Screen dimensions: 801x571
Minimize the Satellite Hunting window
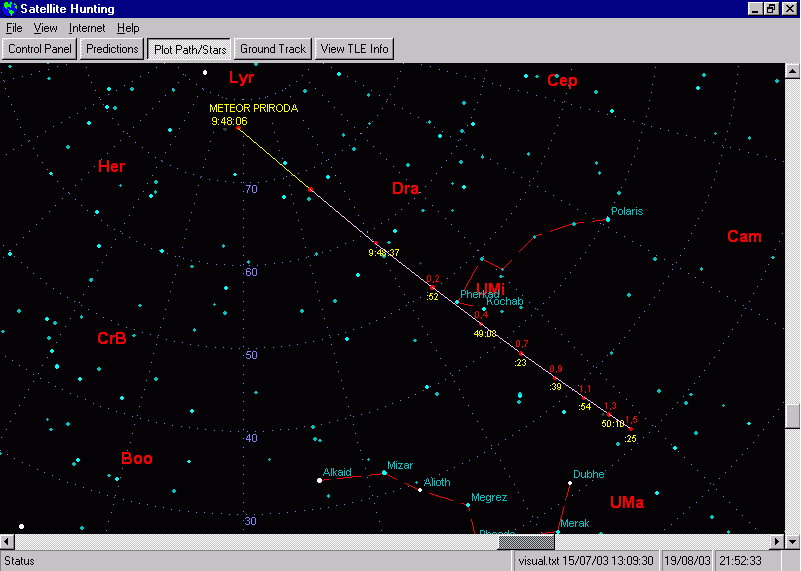pyautogui.click(x=756, y=9)
